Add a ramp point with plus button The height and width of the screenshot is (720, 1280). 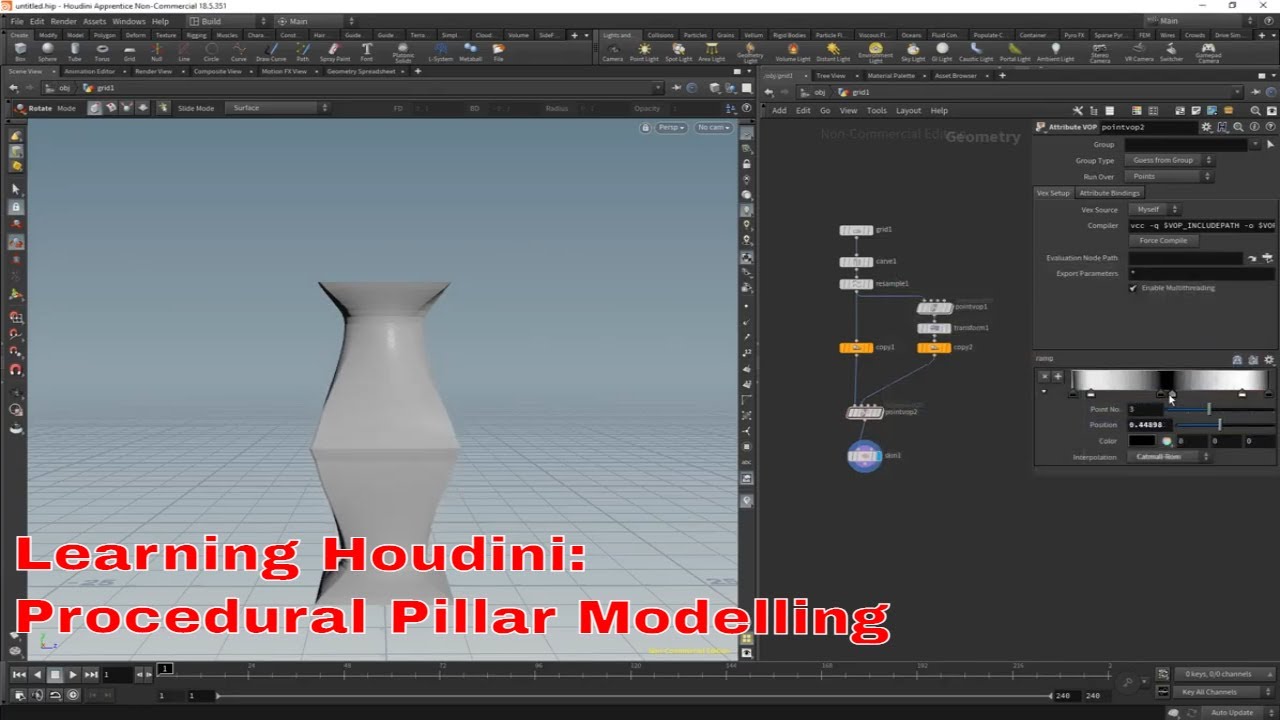(1057, 376)
